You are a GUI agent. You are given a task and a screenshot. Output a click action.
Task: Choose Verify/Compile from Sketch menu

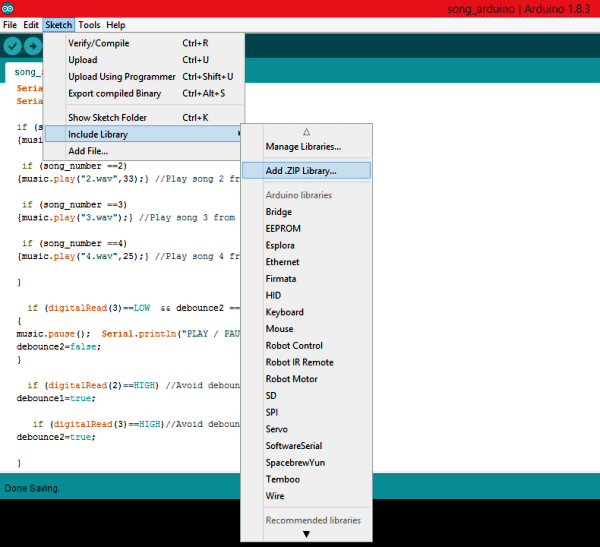coord(143,43)
